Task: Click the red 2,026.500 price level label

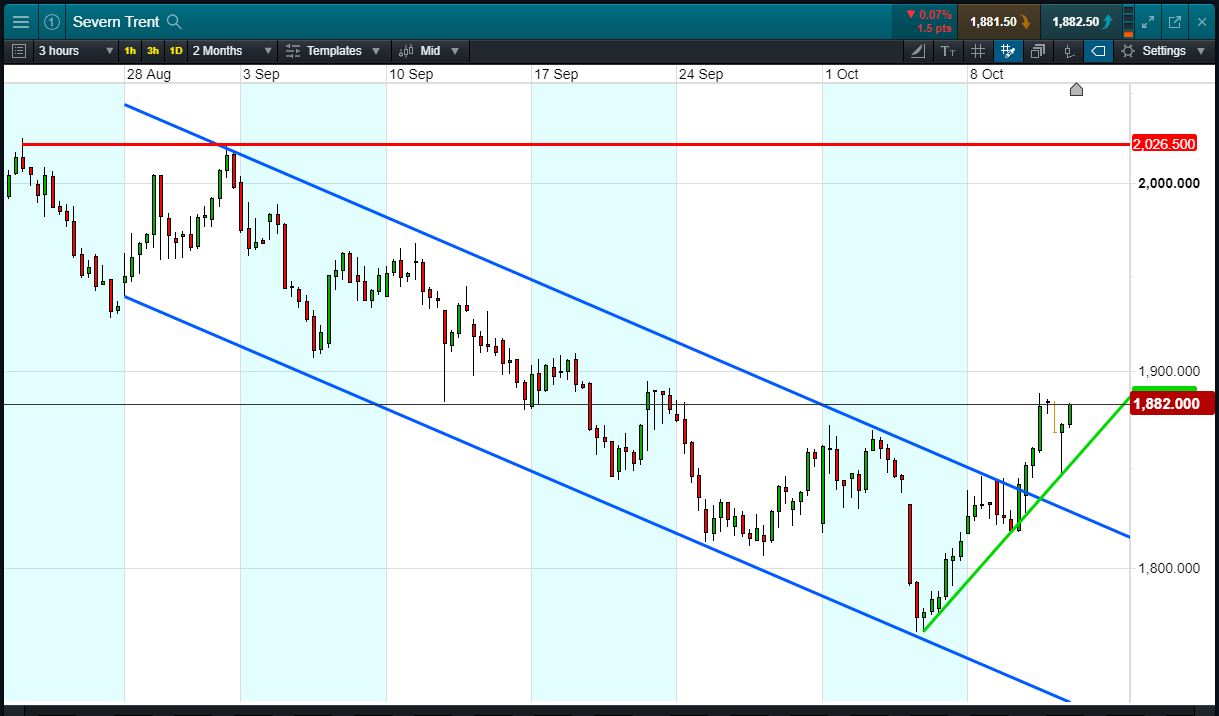Action: pos(1164,144)
